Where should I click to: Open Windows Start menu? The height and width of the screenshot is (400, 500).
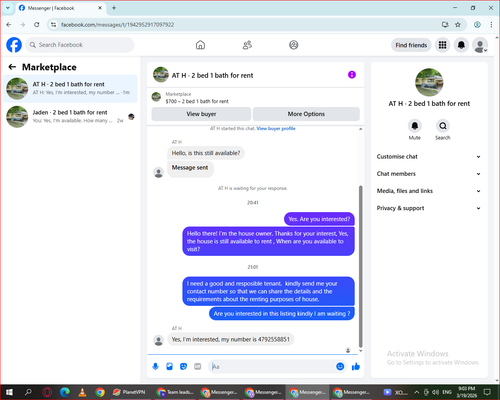(x=9, y=392)
